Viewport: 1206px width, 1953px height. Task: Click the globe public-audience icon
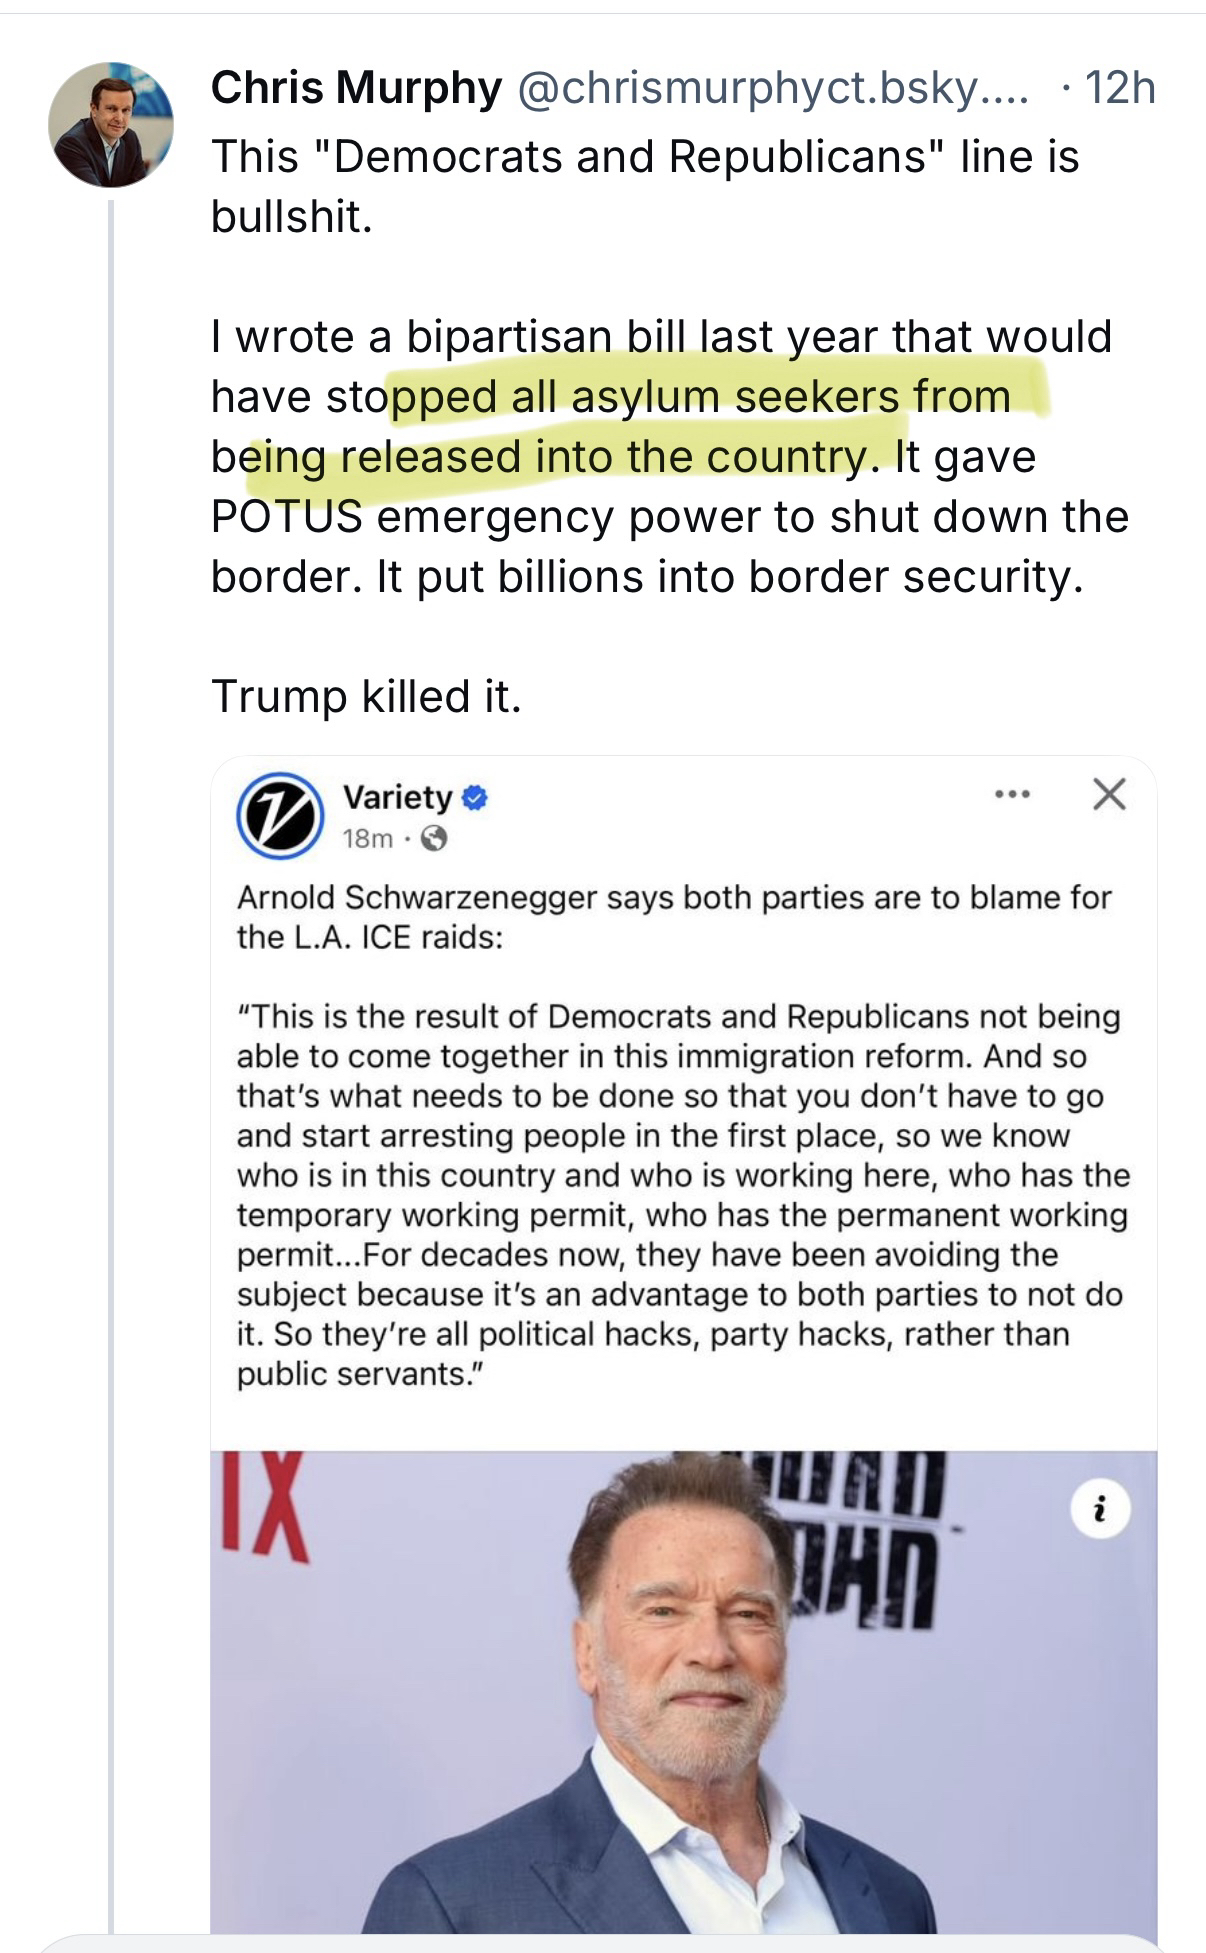434,839
